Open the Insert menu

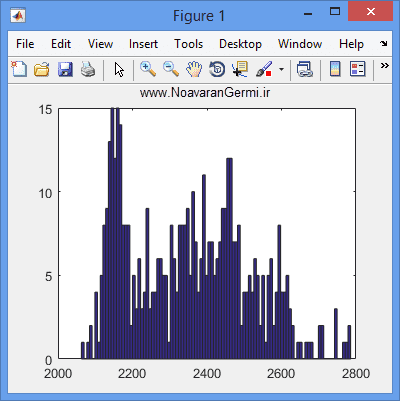coord(143,44)
